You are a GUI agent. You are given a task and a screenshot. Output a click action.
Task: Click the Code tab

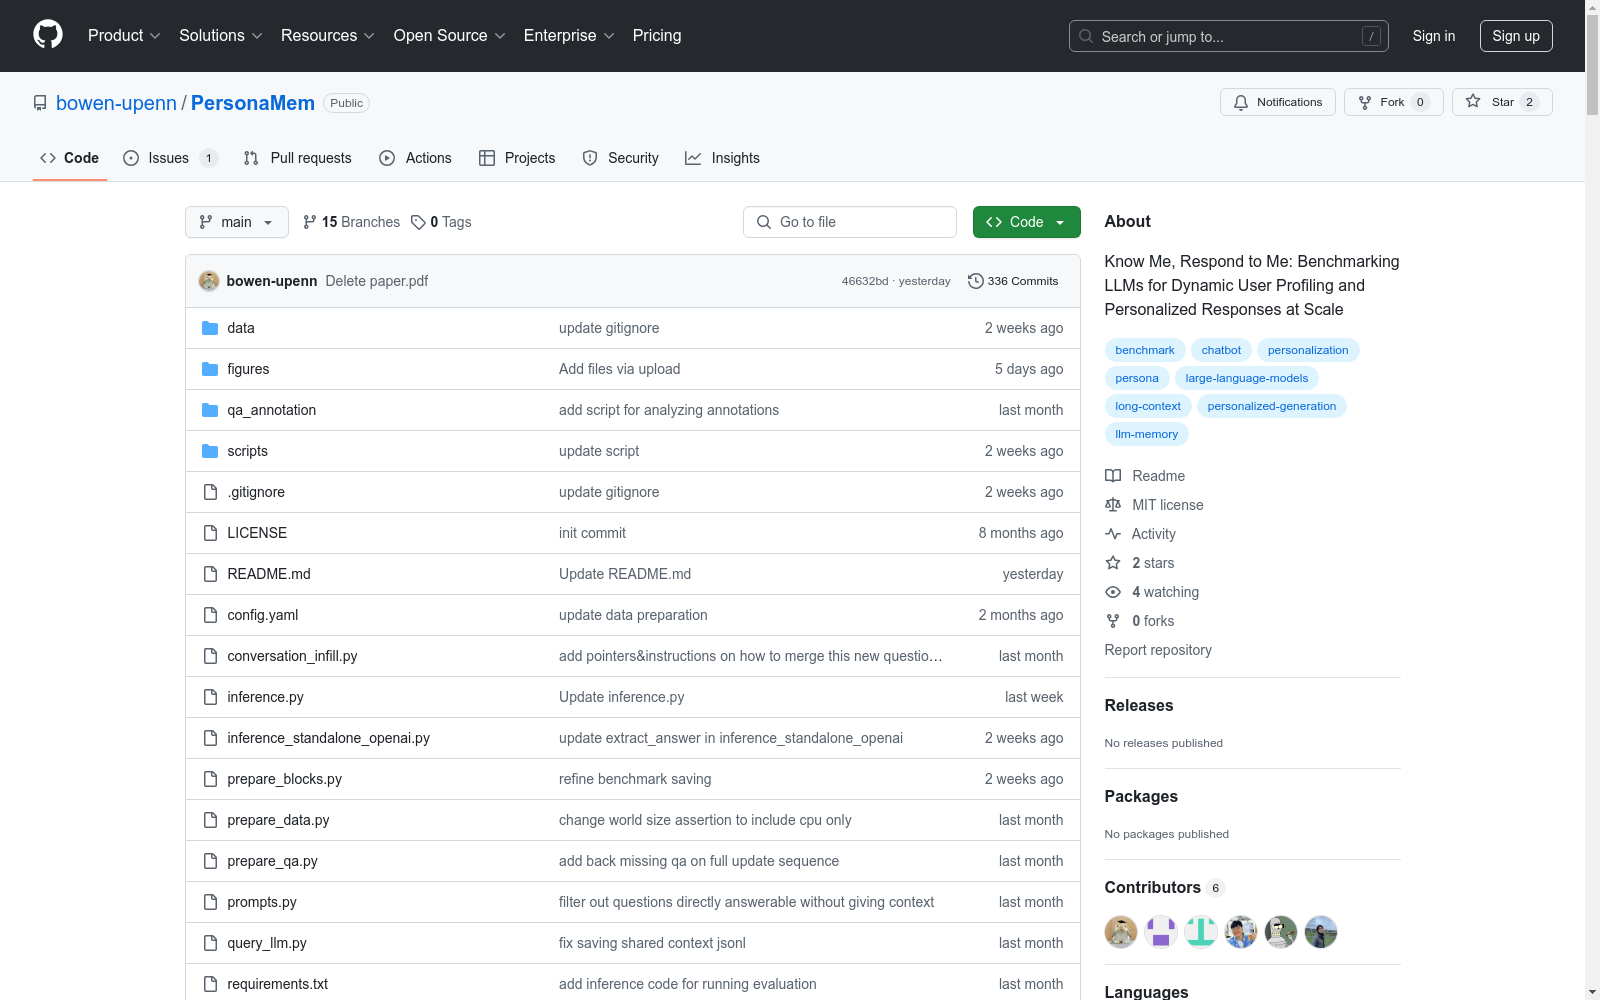[x=70, y=158]
